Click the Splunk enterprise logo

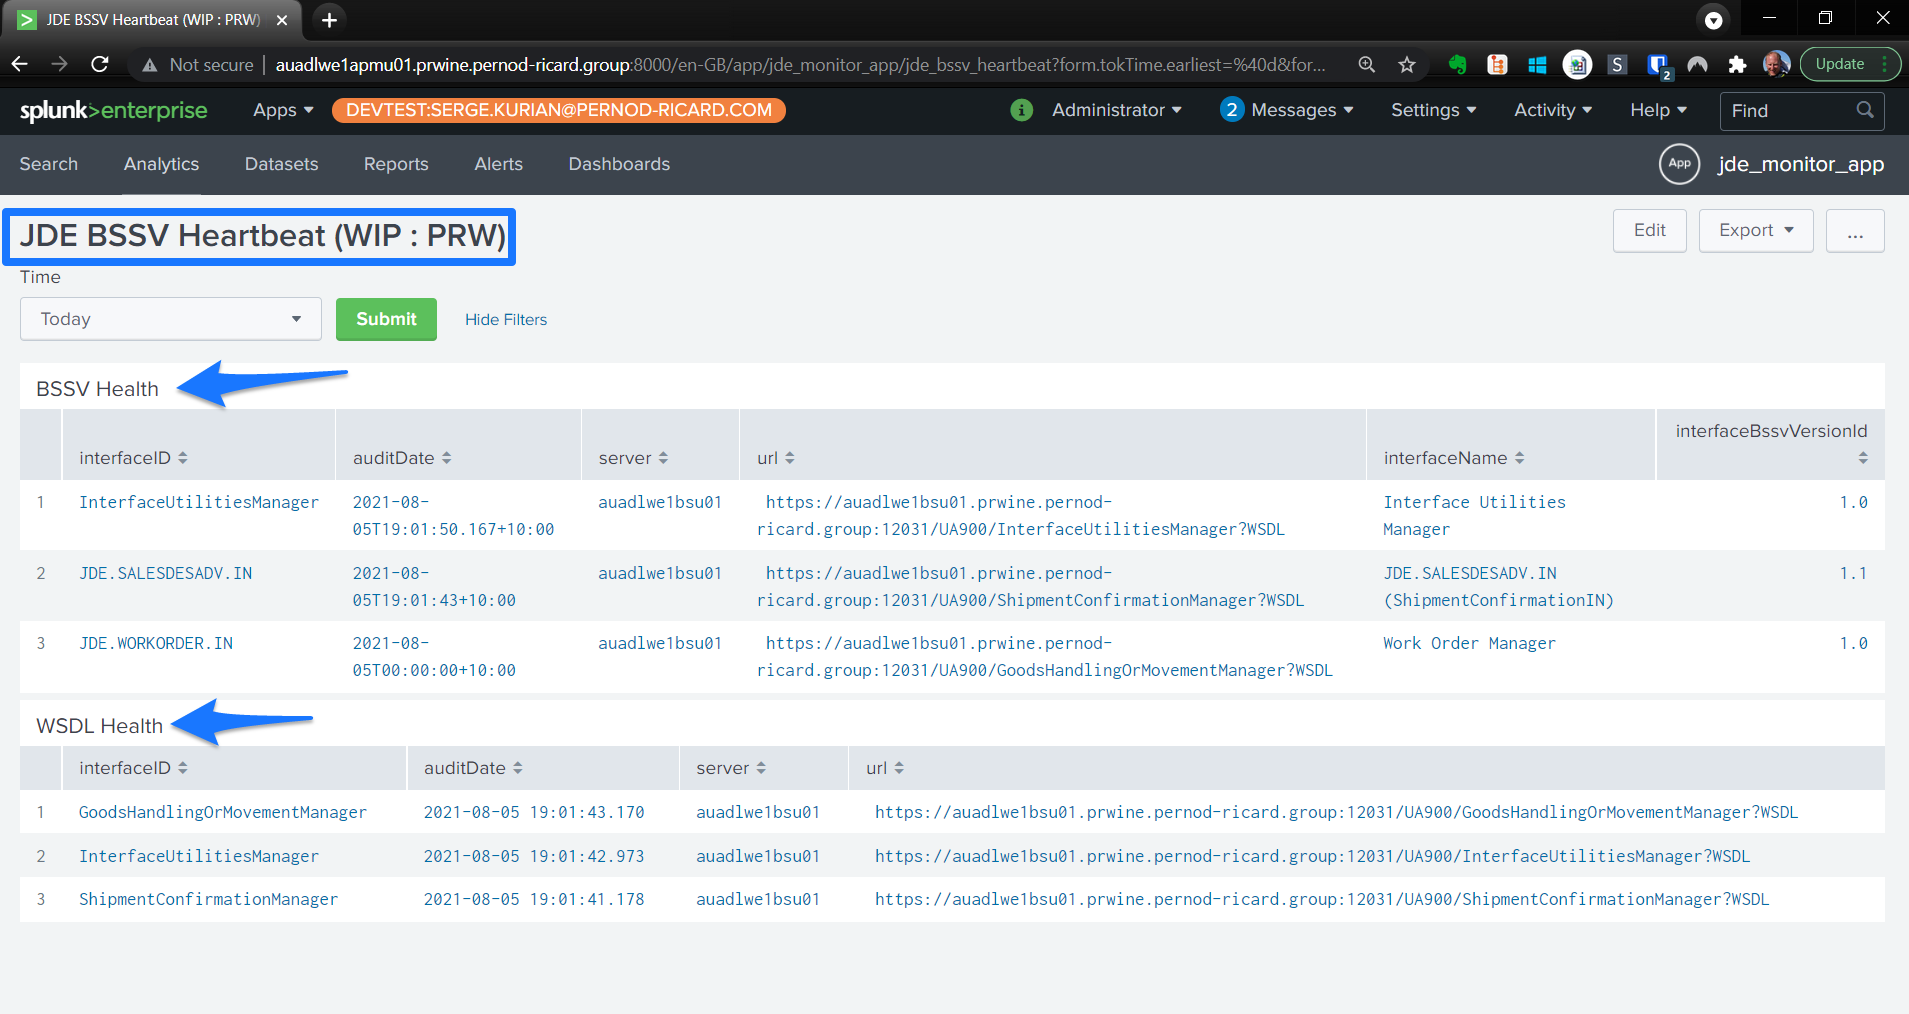tap(113, 110)
